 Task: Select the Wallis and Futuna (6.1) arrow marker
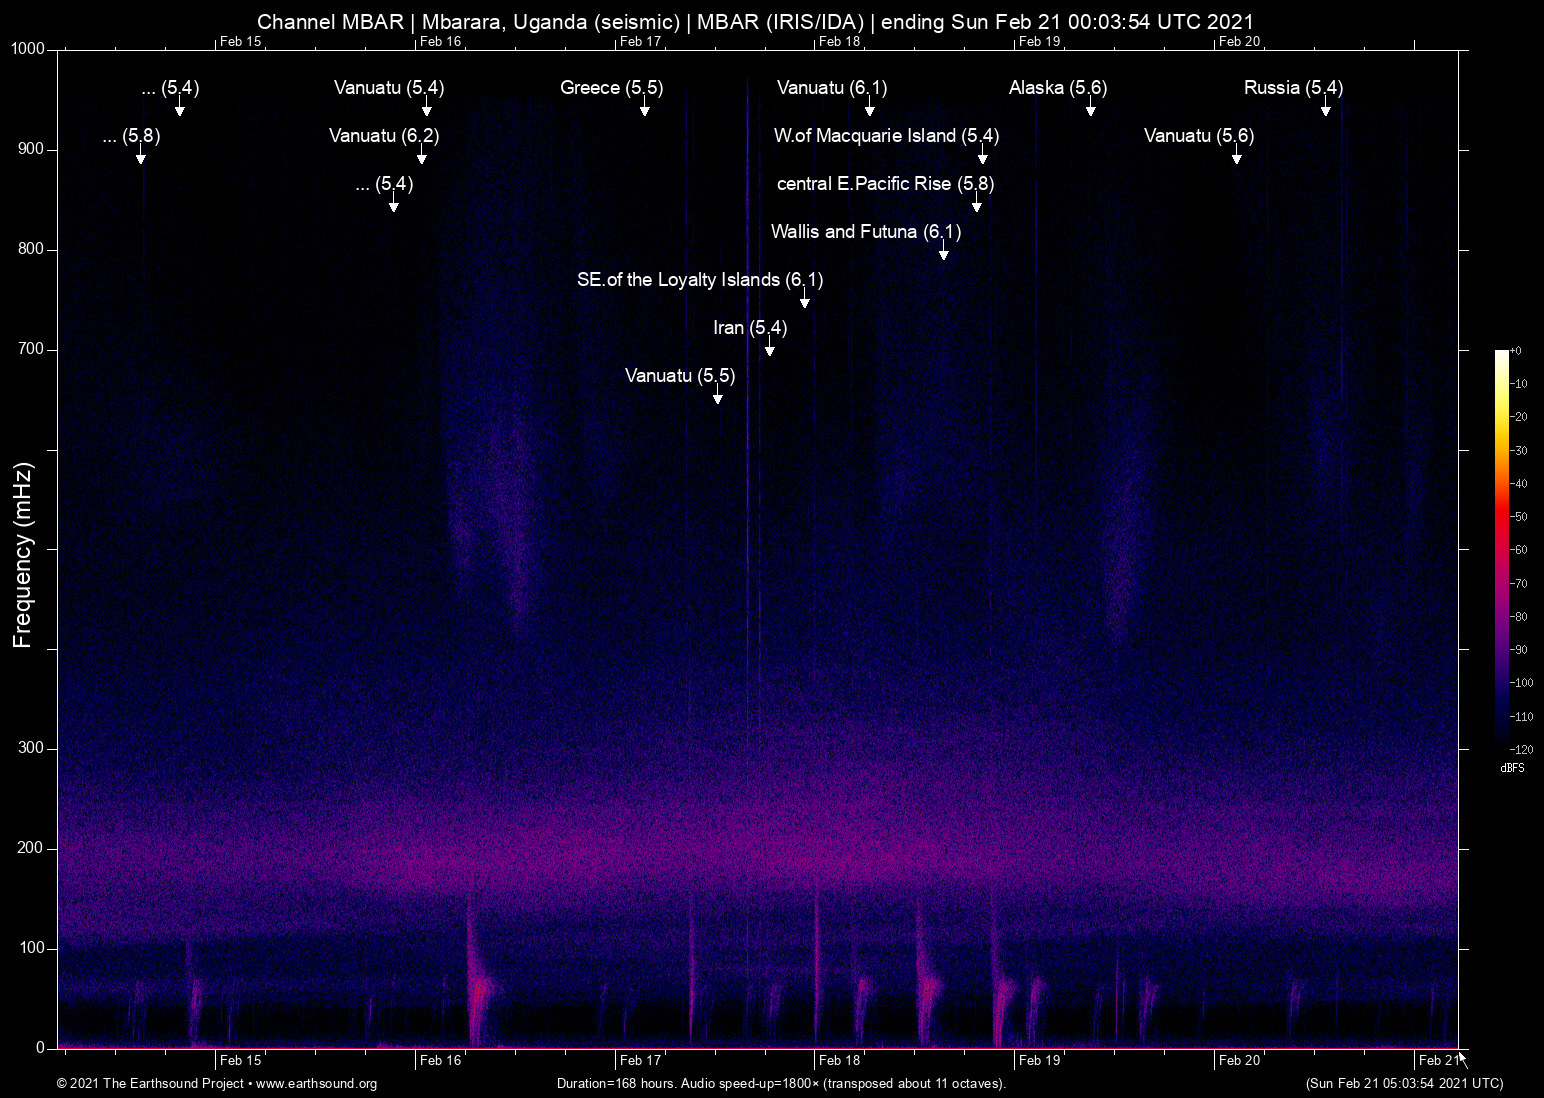click(944, 252)
